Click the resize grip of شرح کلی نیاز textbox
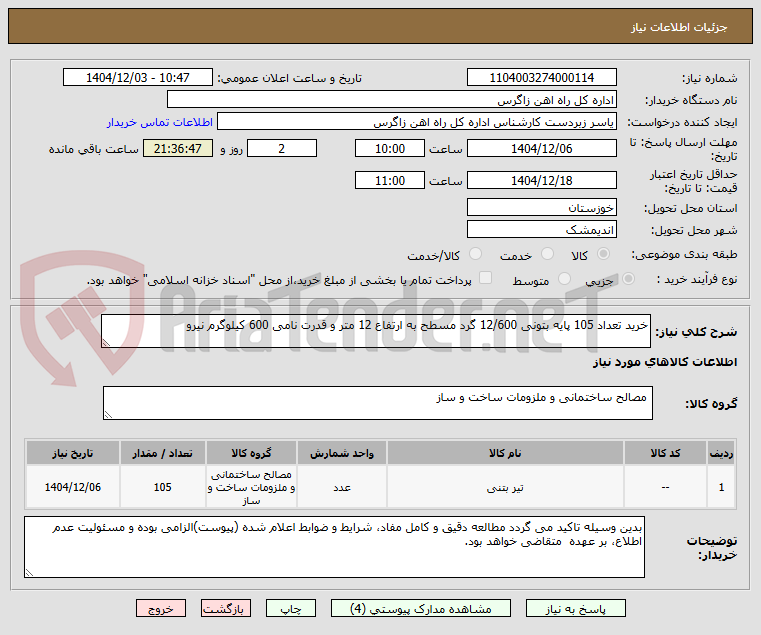Viewport: 761px width, 635px height. click(x=106, y=343)
